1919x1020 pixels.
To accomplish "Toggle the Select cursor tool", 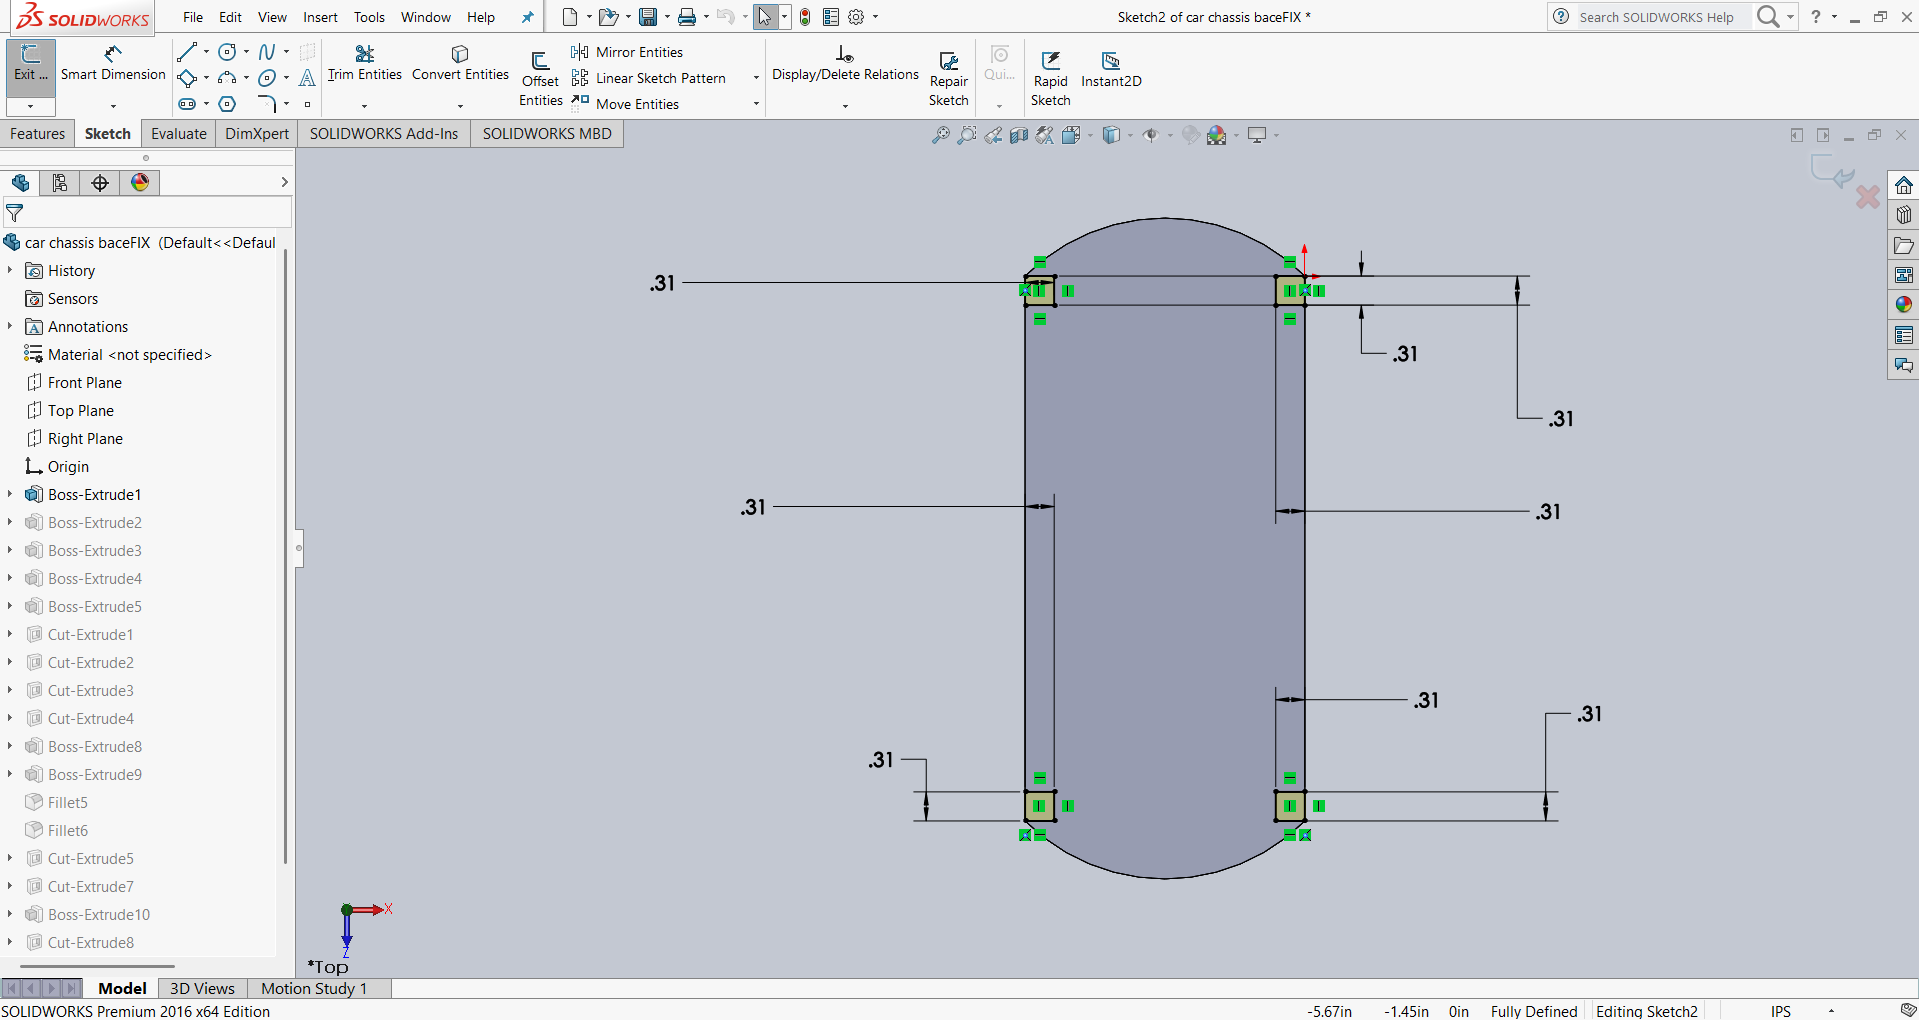I will tap(765, 17).
